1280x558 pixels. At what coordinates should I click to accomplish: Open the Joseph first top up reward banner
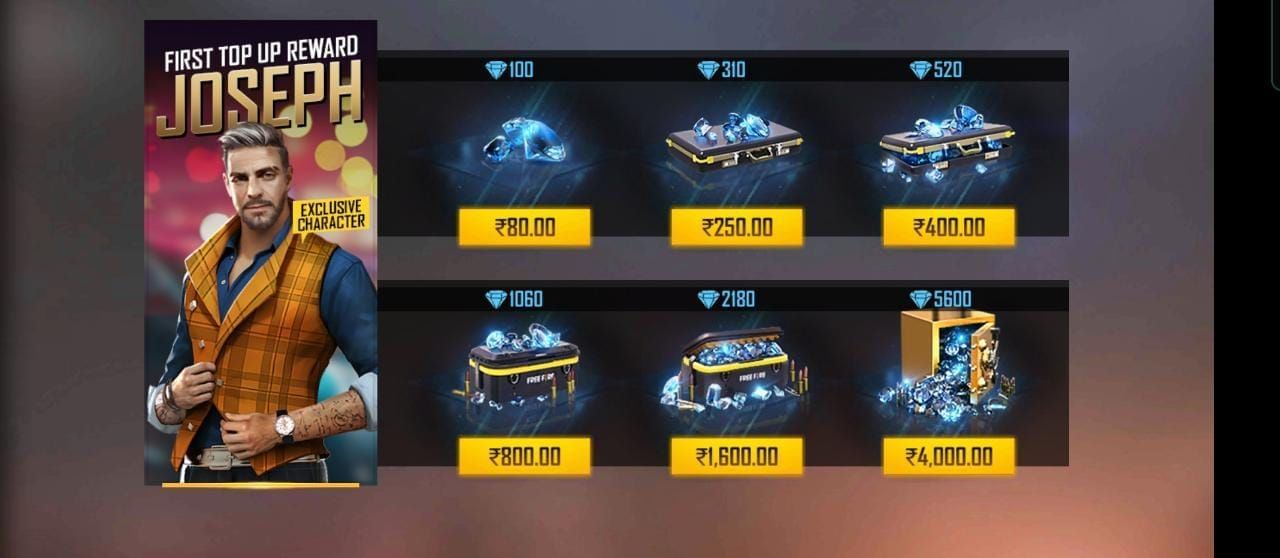(261, 253)
